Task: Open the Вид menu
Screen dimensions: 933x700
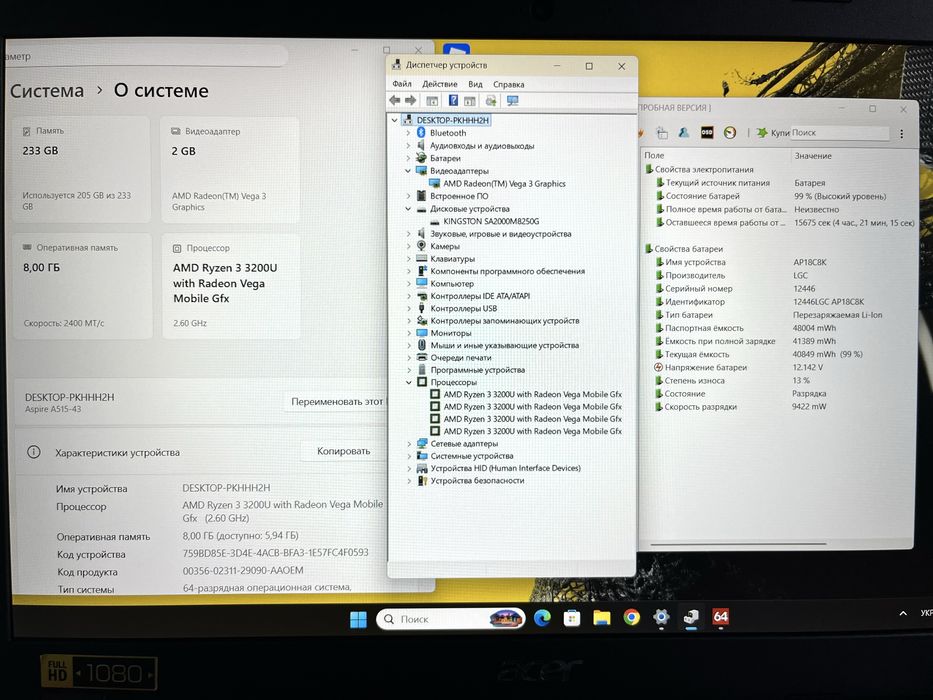Action: [475, 84]
